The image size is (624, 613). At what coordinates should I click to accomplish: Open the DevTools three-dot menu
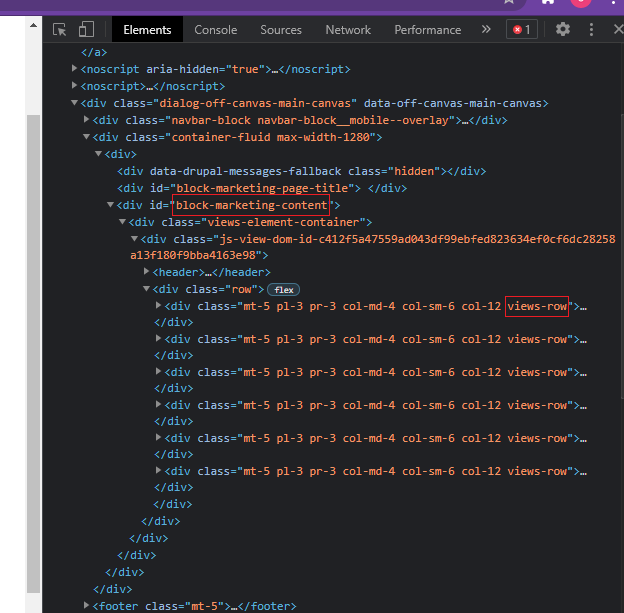pyautogui.click(x=591, y=29)
